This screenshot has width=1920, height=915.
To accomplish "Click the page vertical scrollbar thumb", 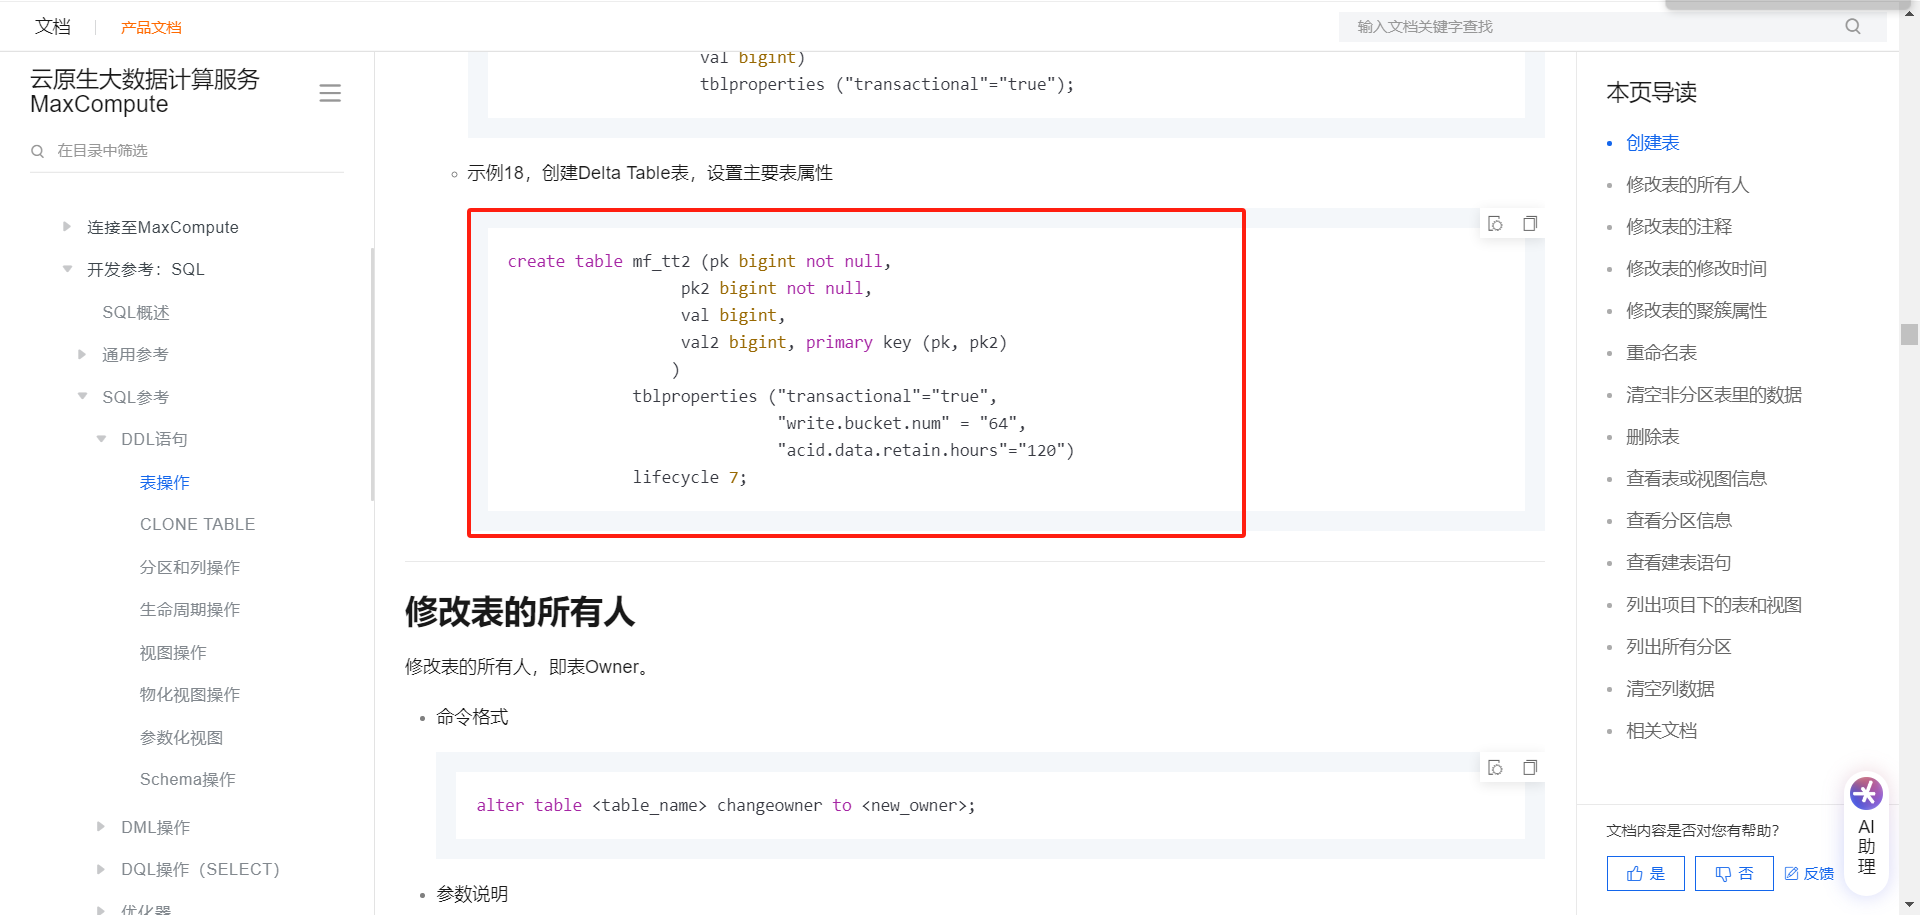I will coord(1910,334).
